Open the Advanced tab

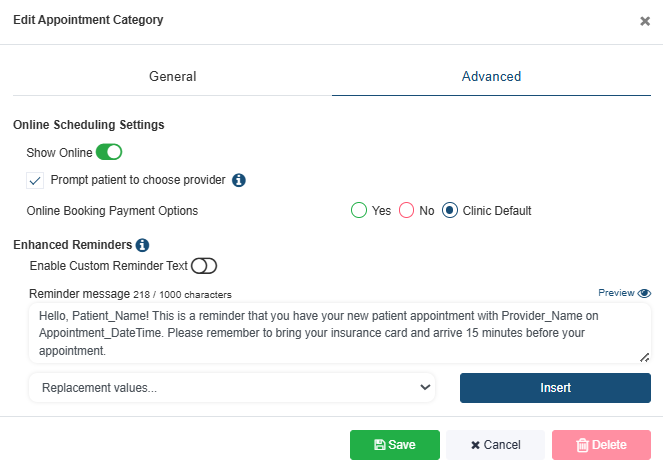(x=491, y=76)
